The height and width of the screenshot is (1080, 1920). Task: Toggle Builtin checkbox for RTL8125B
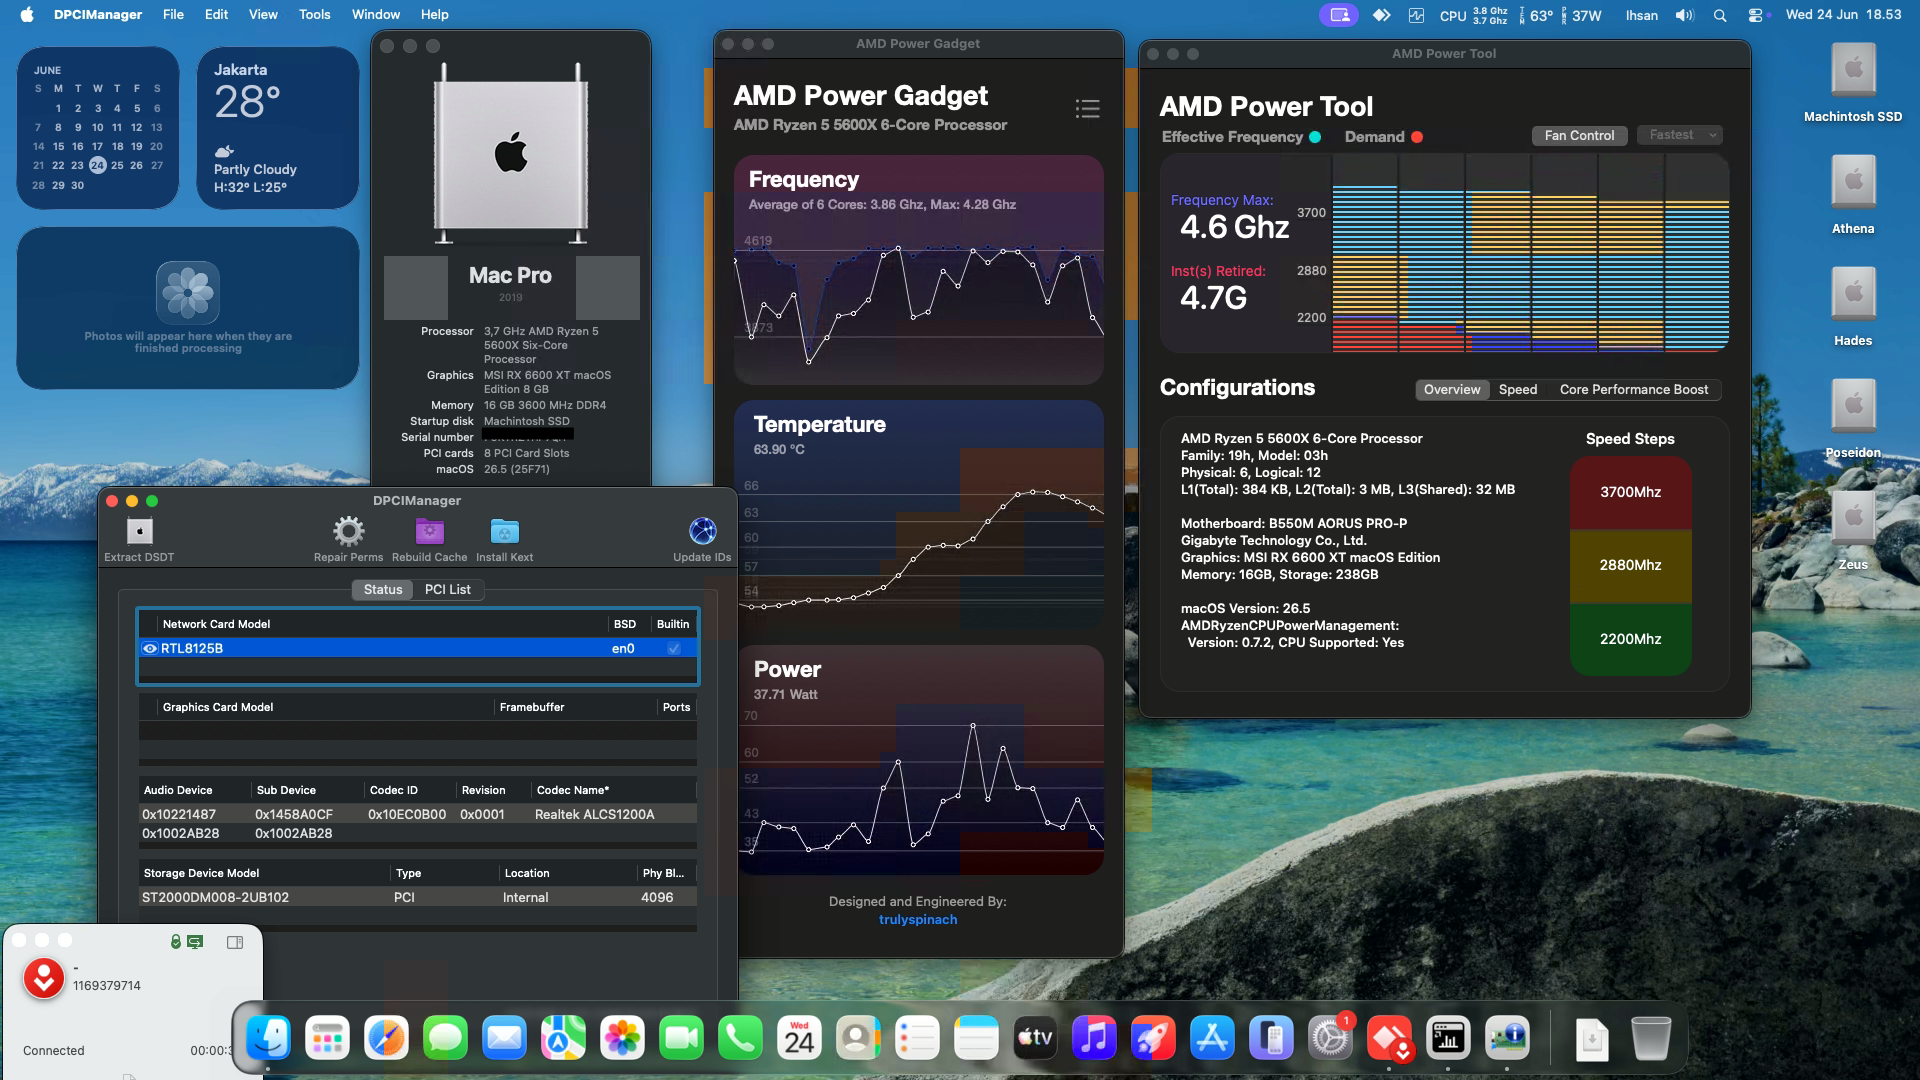[x=674, y=648]
